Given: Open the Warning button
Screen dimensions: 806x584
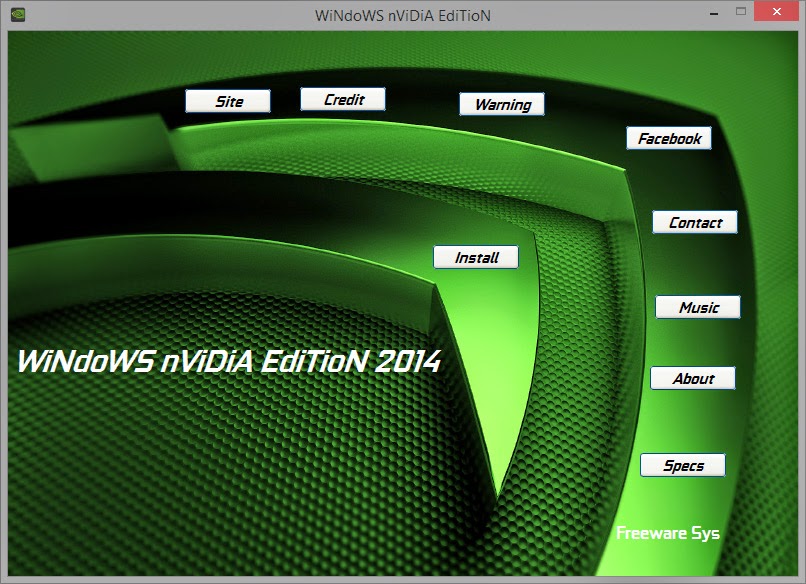Looking at the screenshot, I should tap(502, 104).
